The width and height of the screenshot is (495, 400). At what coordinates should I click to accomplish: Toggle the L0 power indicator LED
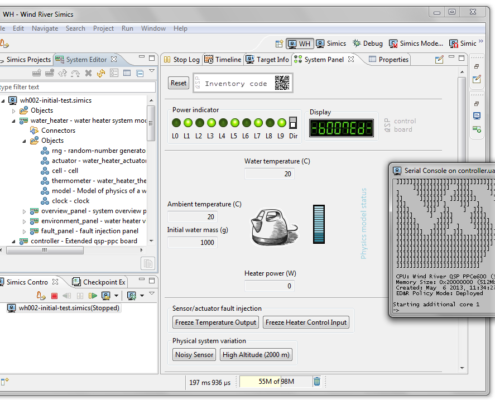(x=176, y=123)
